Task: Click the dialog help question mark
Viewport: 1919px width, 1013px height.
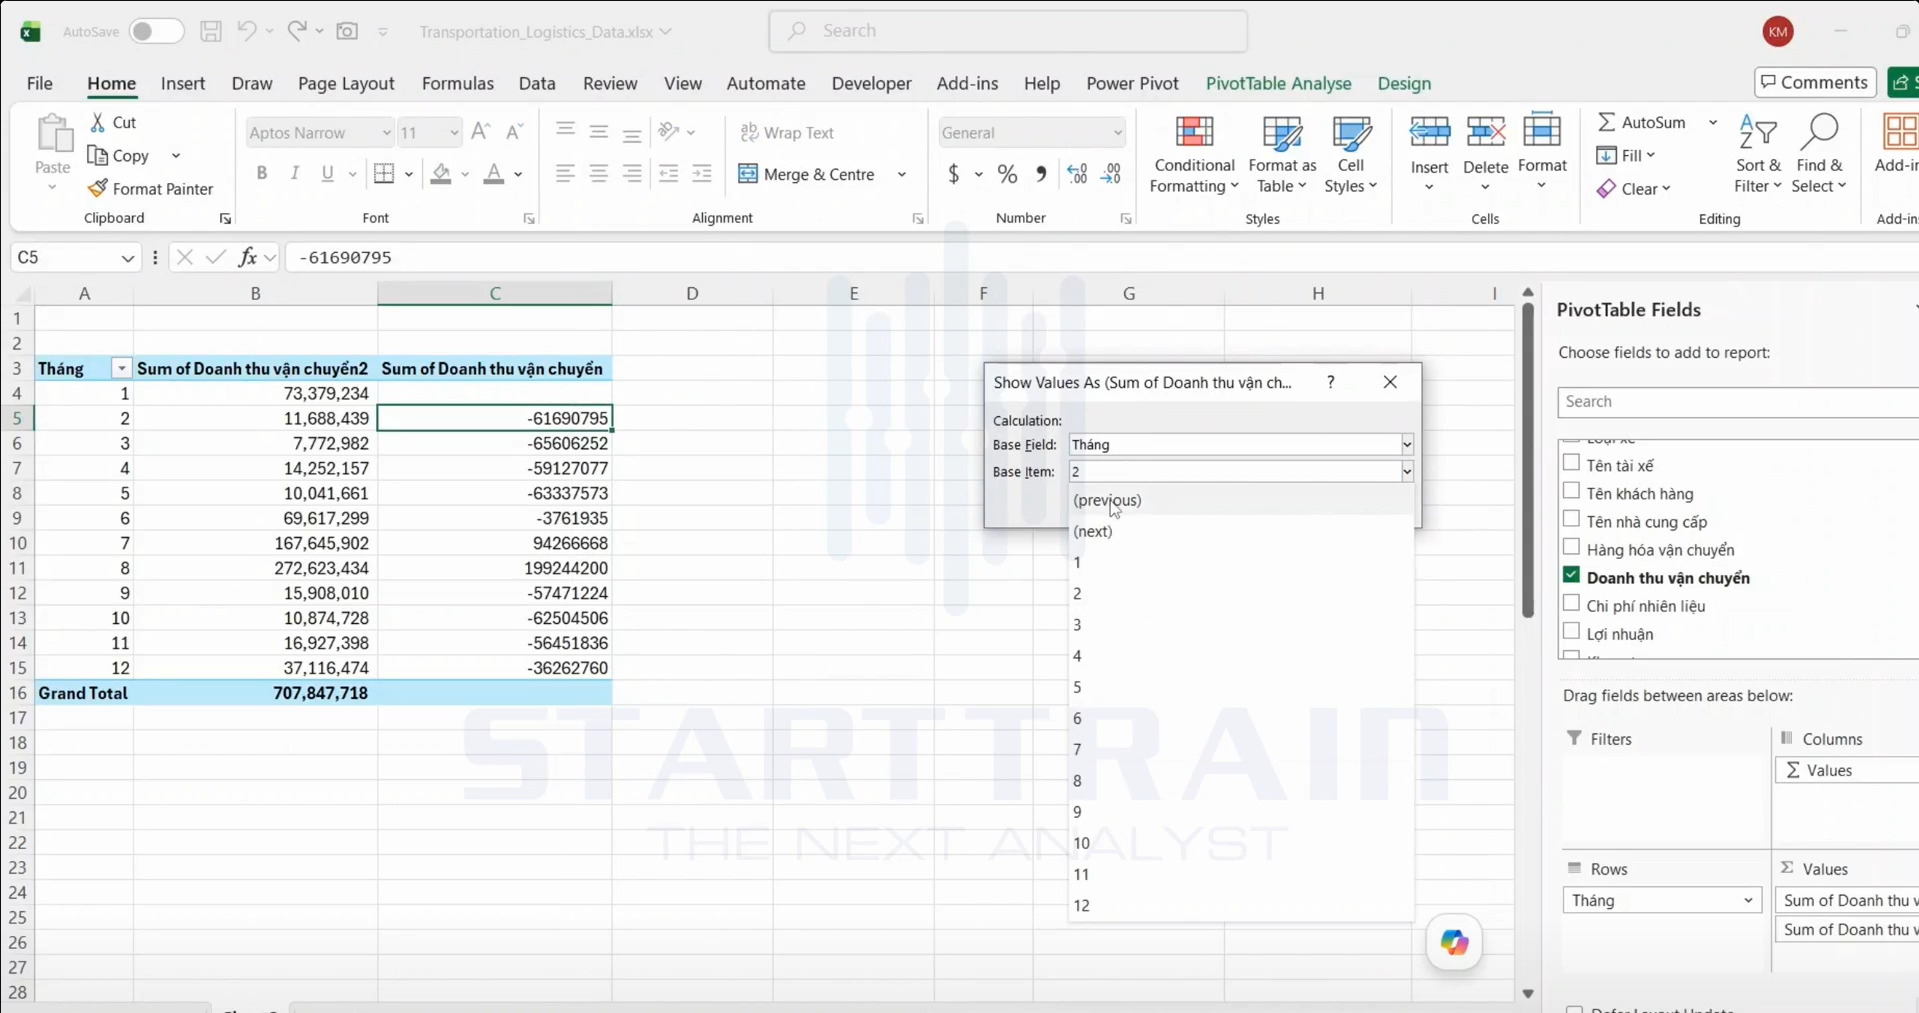Action: coord(1330,382)
